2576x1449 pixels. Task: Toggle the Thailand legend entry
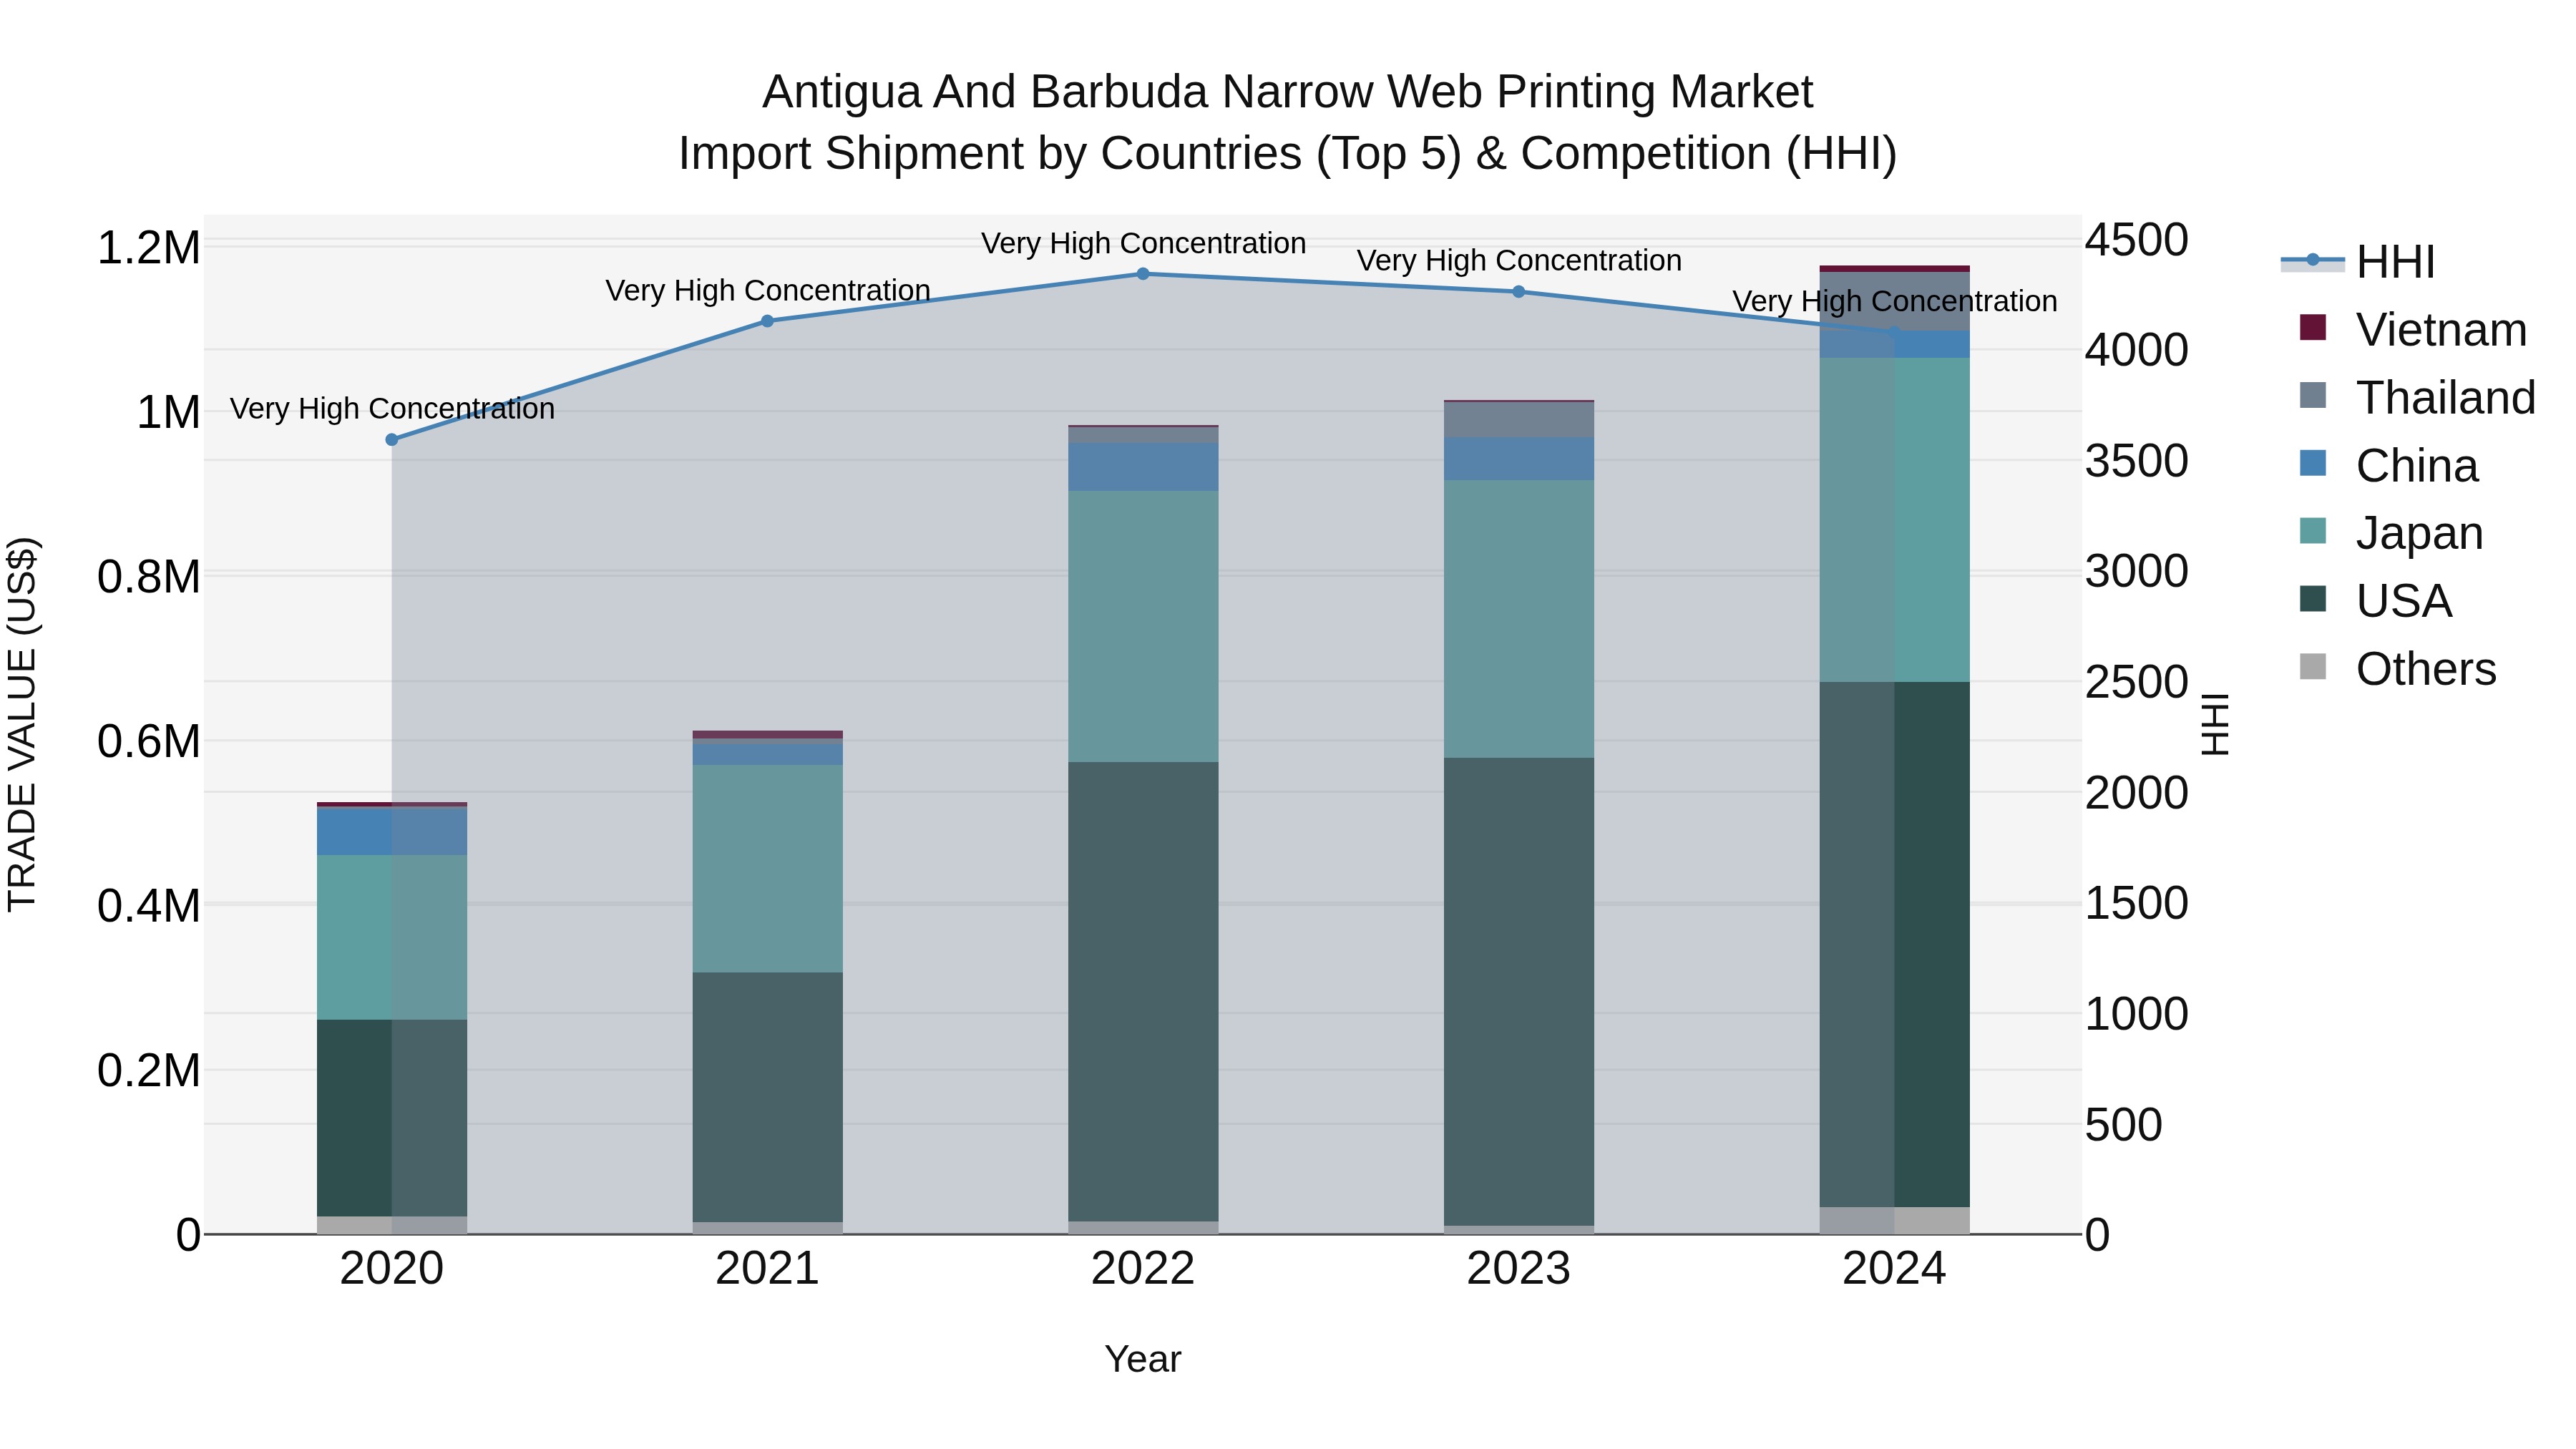pyautogui.click(x=2418, y=398)
